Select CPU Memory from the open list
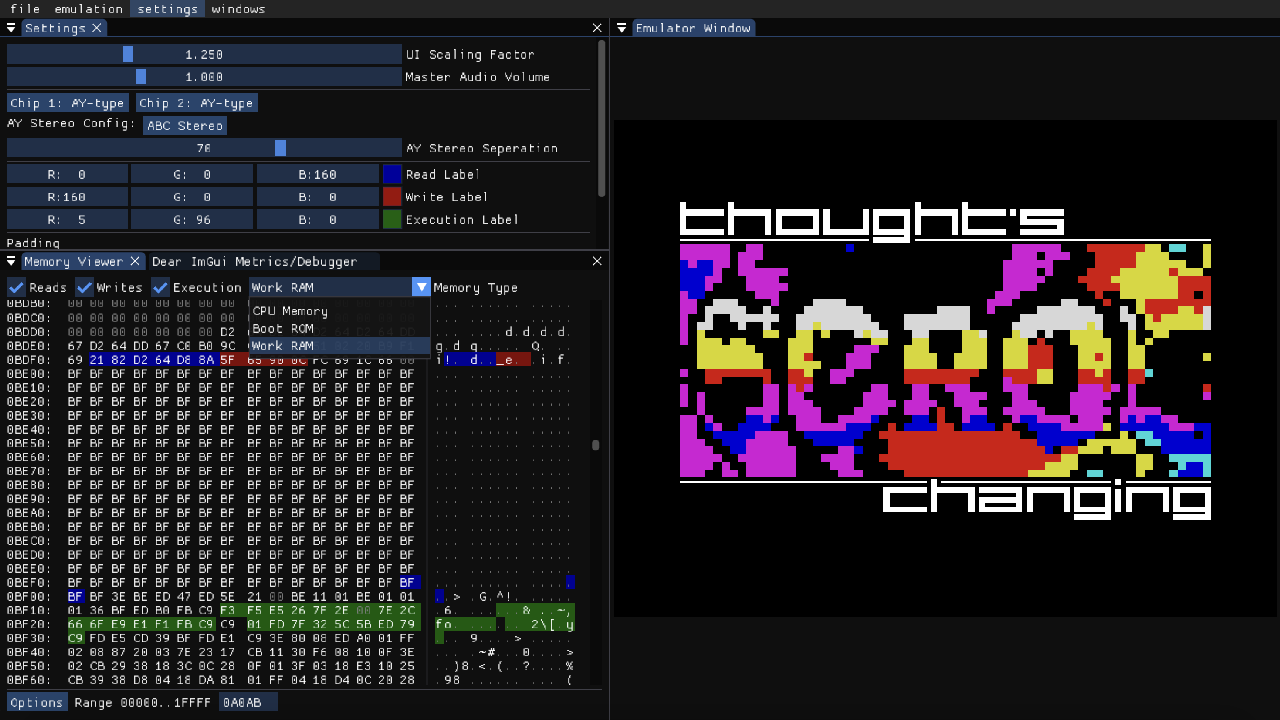Screen dimensions: 1280x720 [x=290, y=310]
